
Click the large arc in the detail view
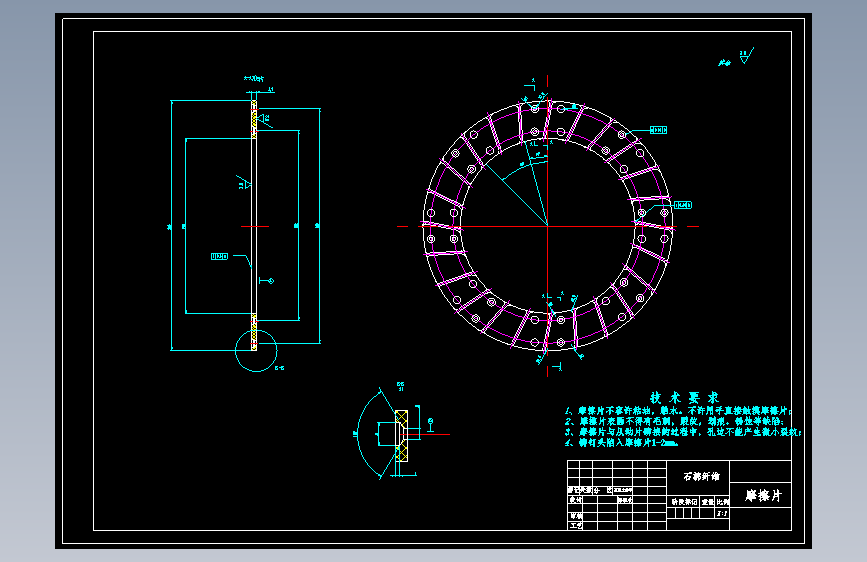(x=367, y=433)
